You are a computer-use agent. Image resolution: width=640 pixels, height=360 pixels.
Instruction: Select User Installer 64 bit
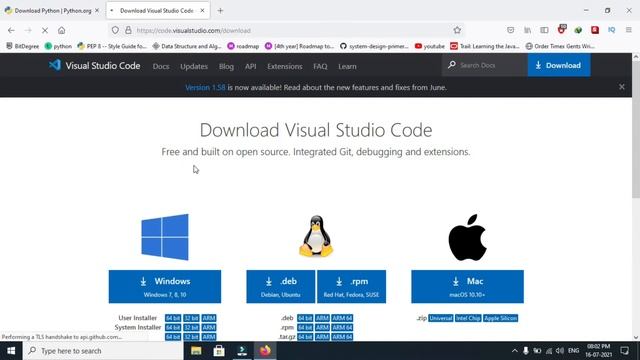(x=173, y=318)
